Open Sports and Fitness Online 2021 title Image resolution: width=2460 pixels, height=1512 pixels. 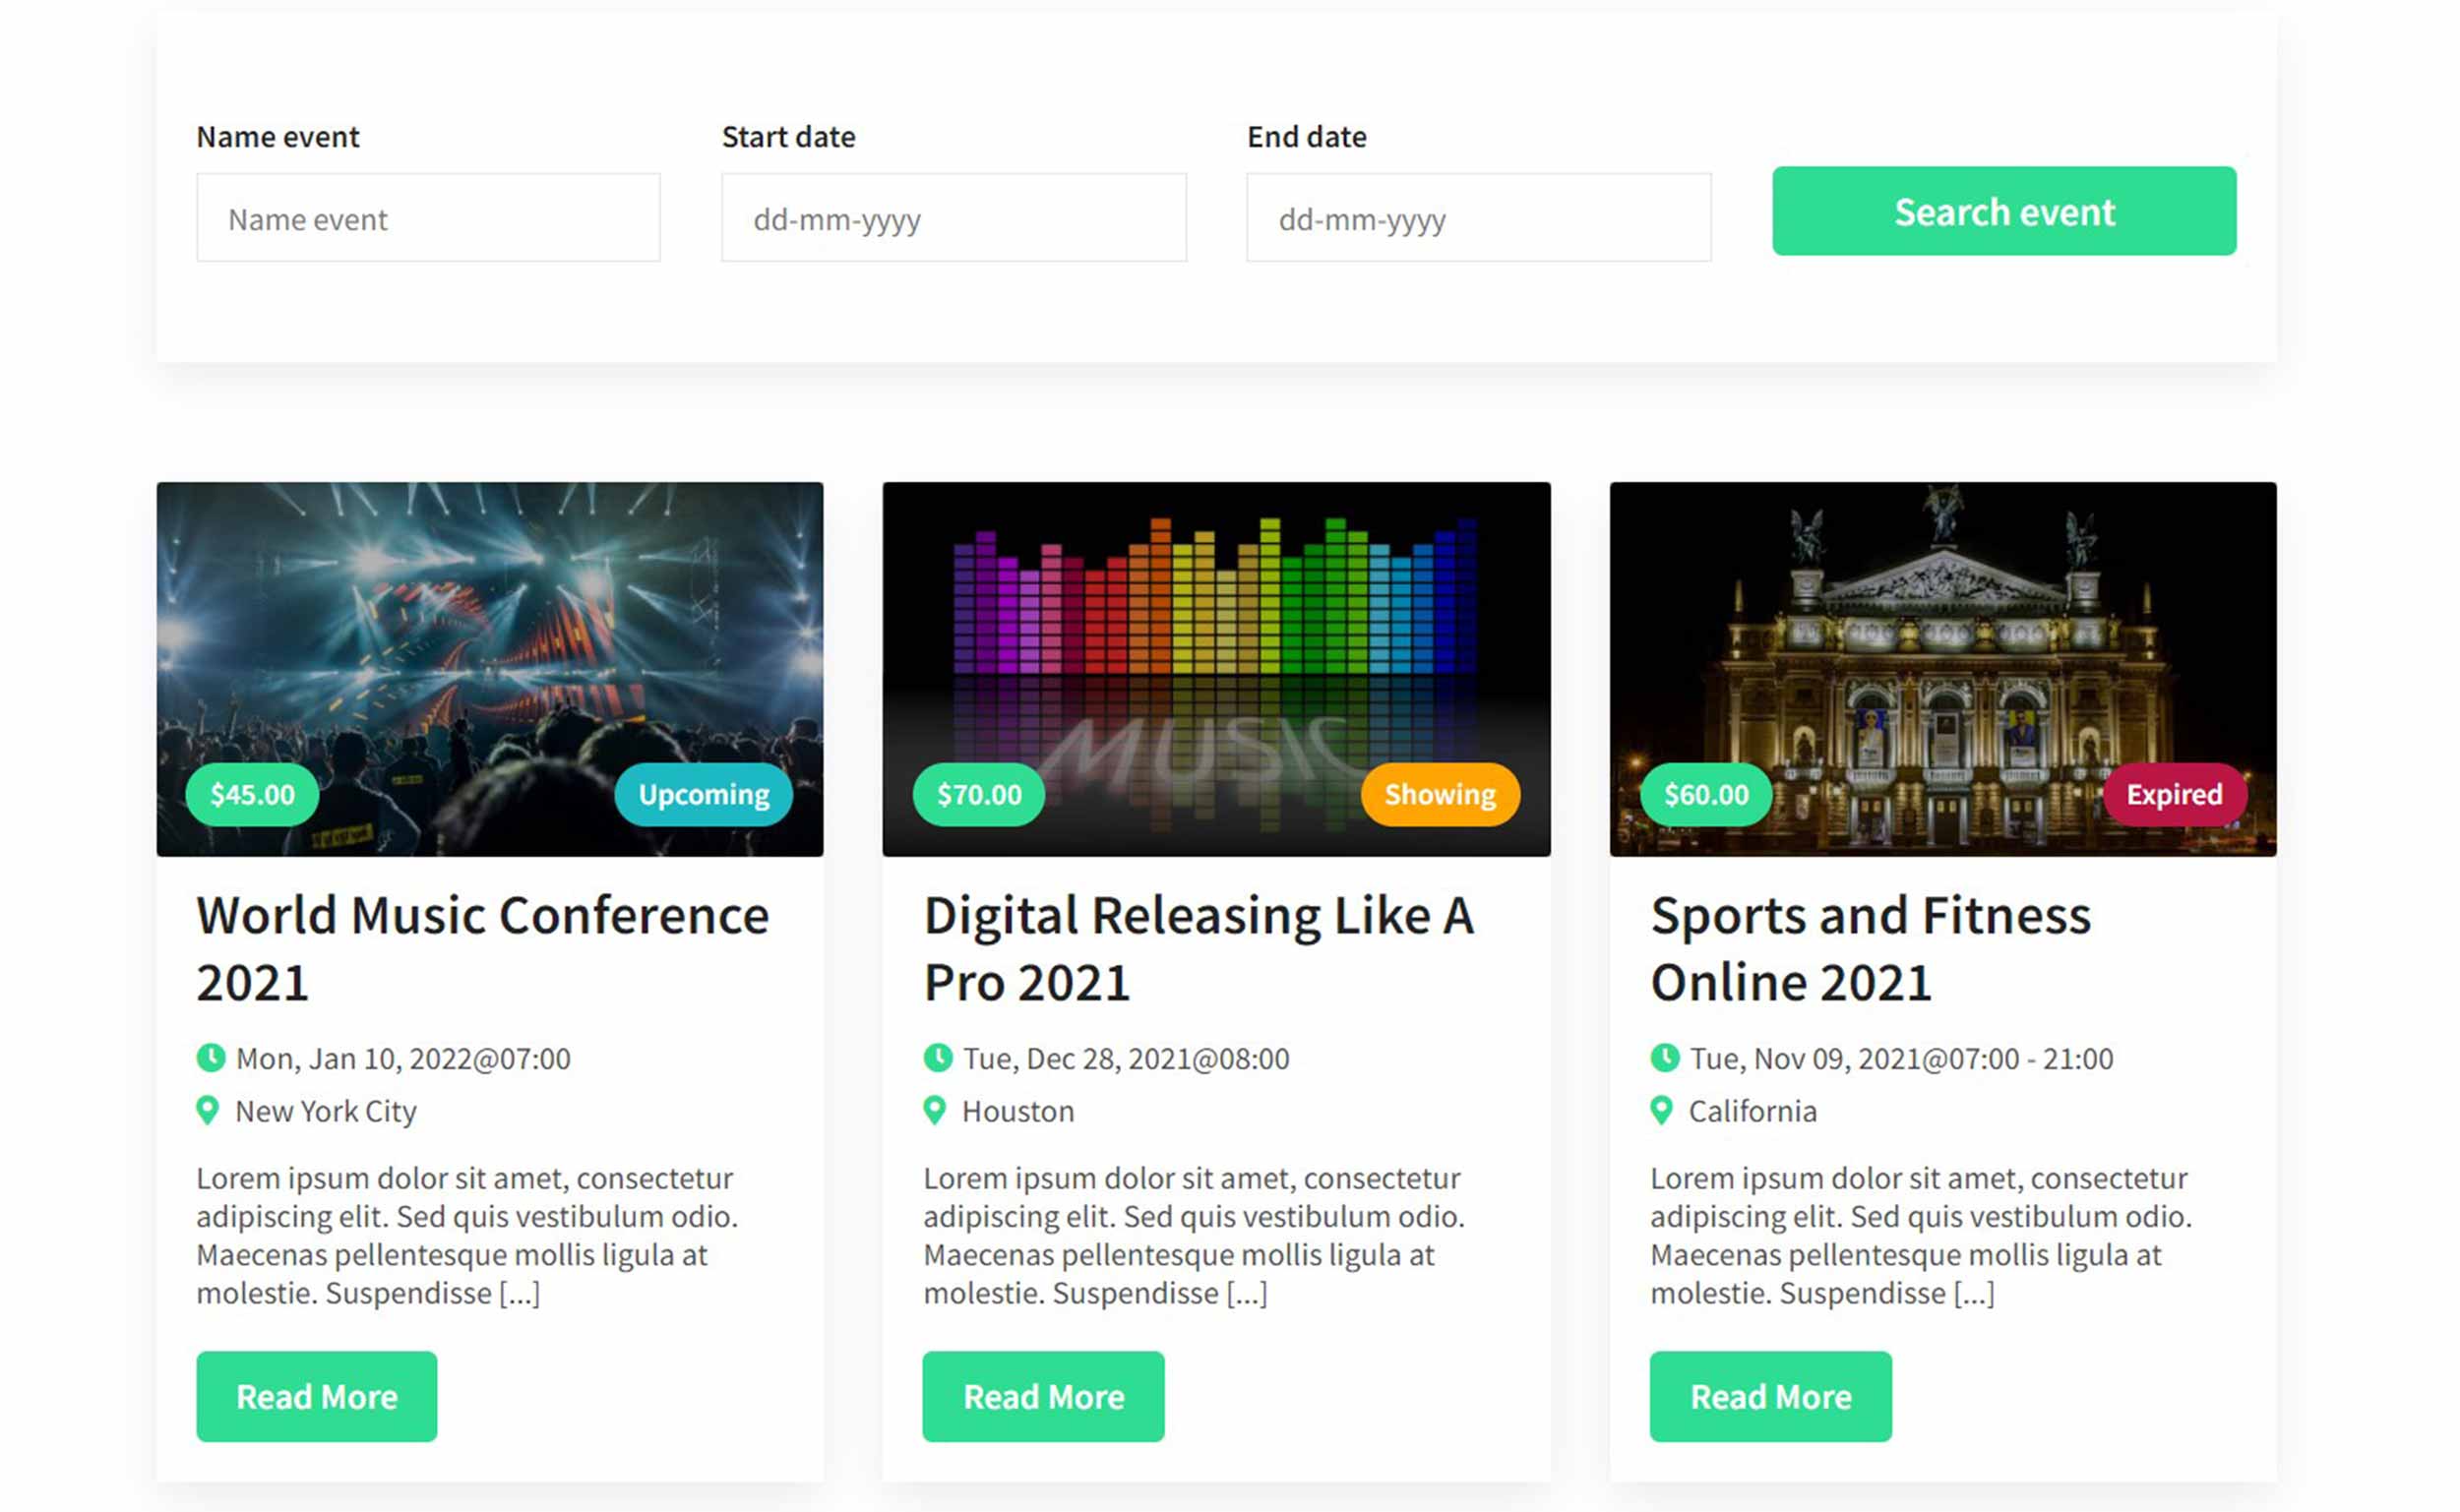[x=1870, y=949]
